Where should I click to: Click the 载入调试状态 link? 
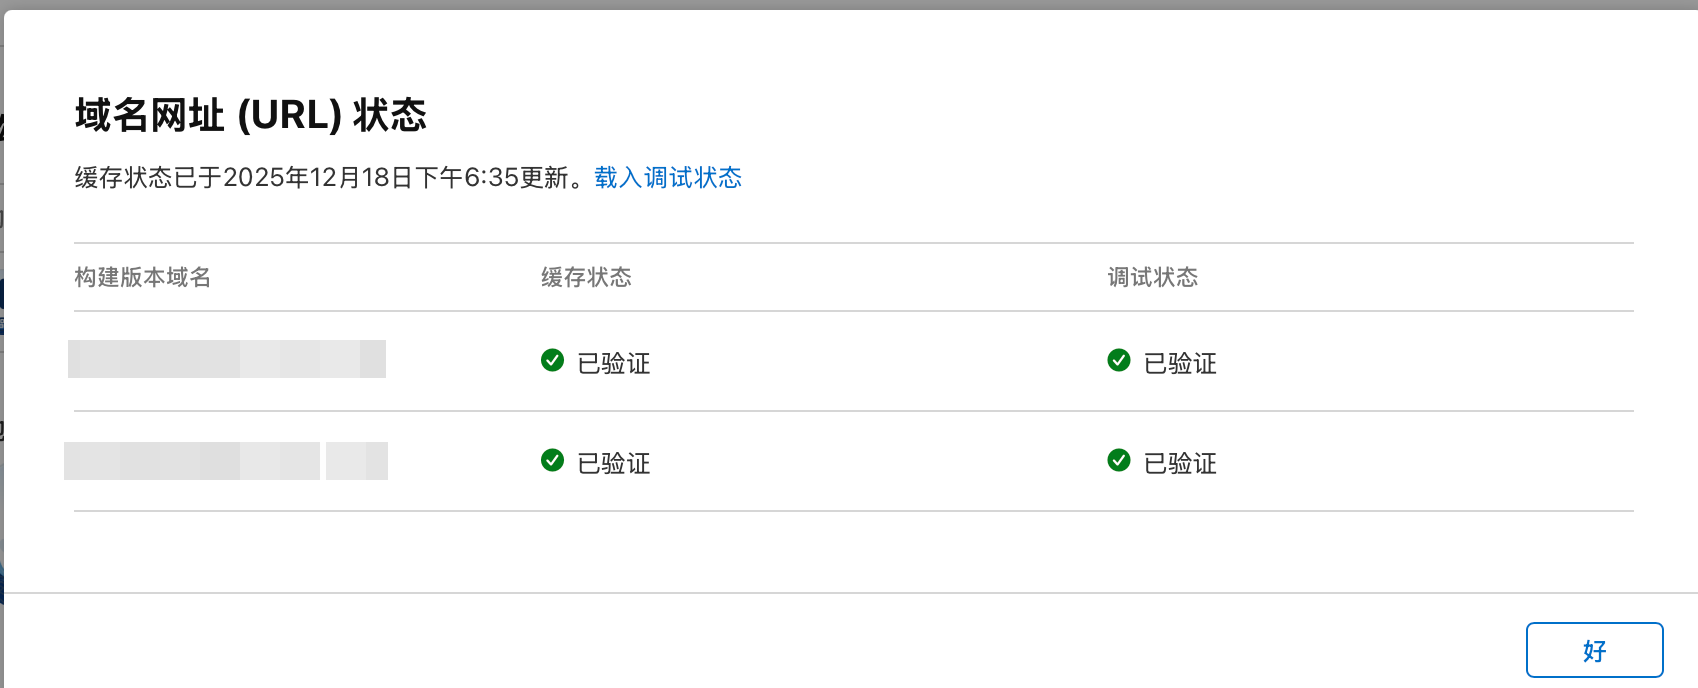click(x=668, y=178)
